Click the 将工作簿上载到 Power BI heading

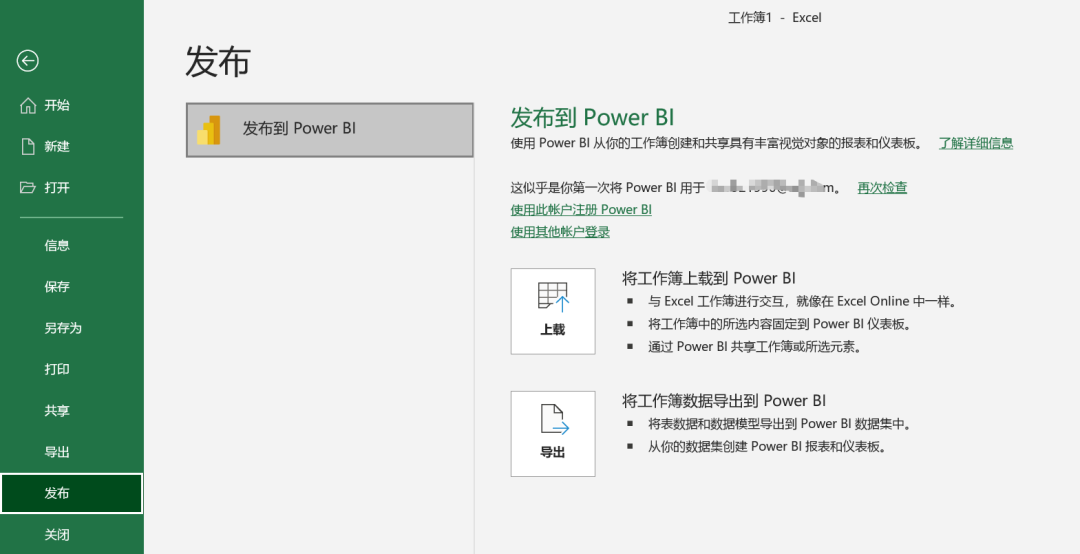pyautogui.click(x=709, y=278)
